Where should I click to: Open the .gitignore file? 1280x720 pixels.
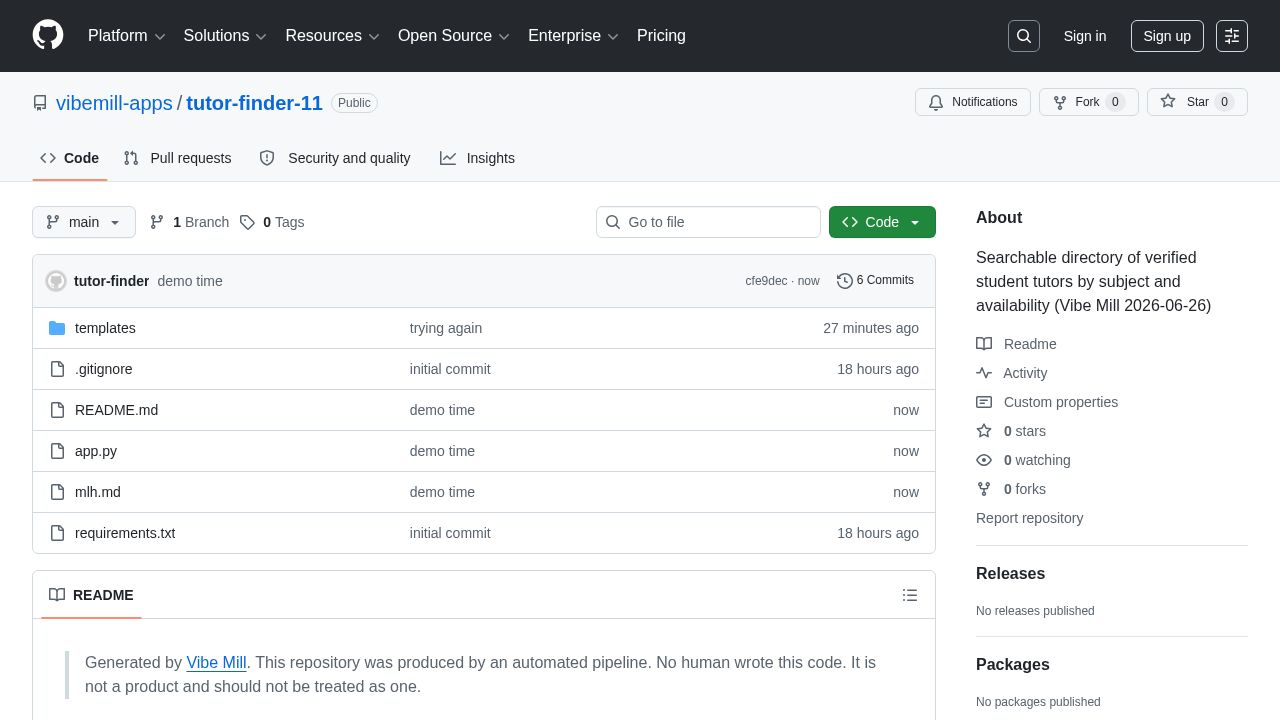point(104,369)
